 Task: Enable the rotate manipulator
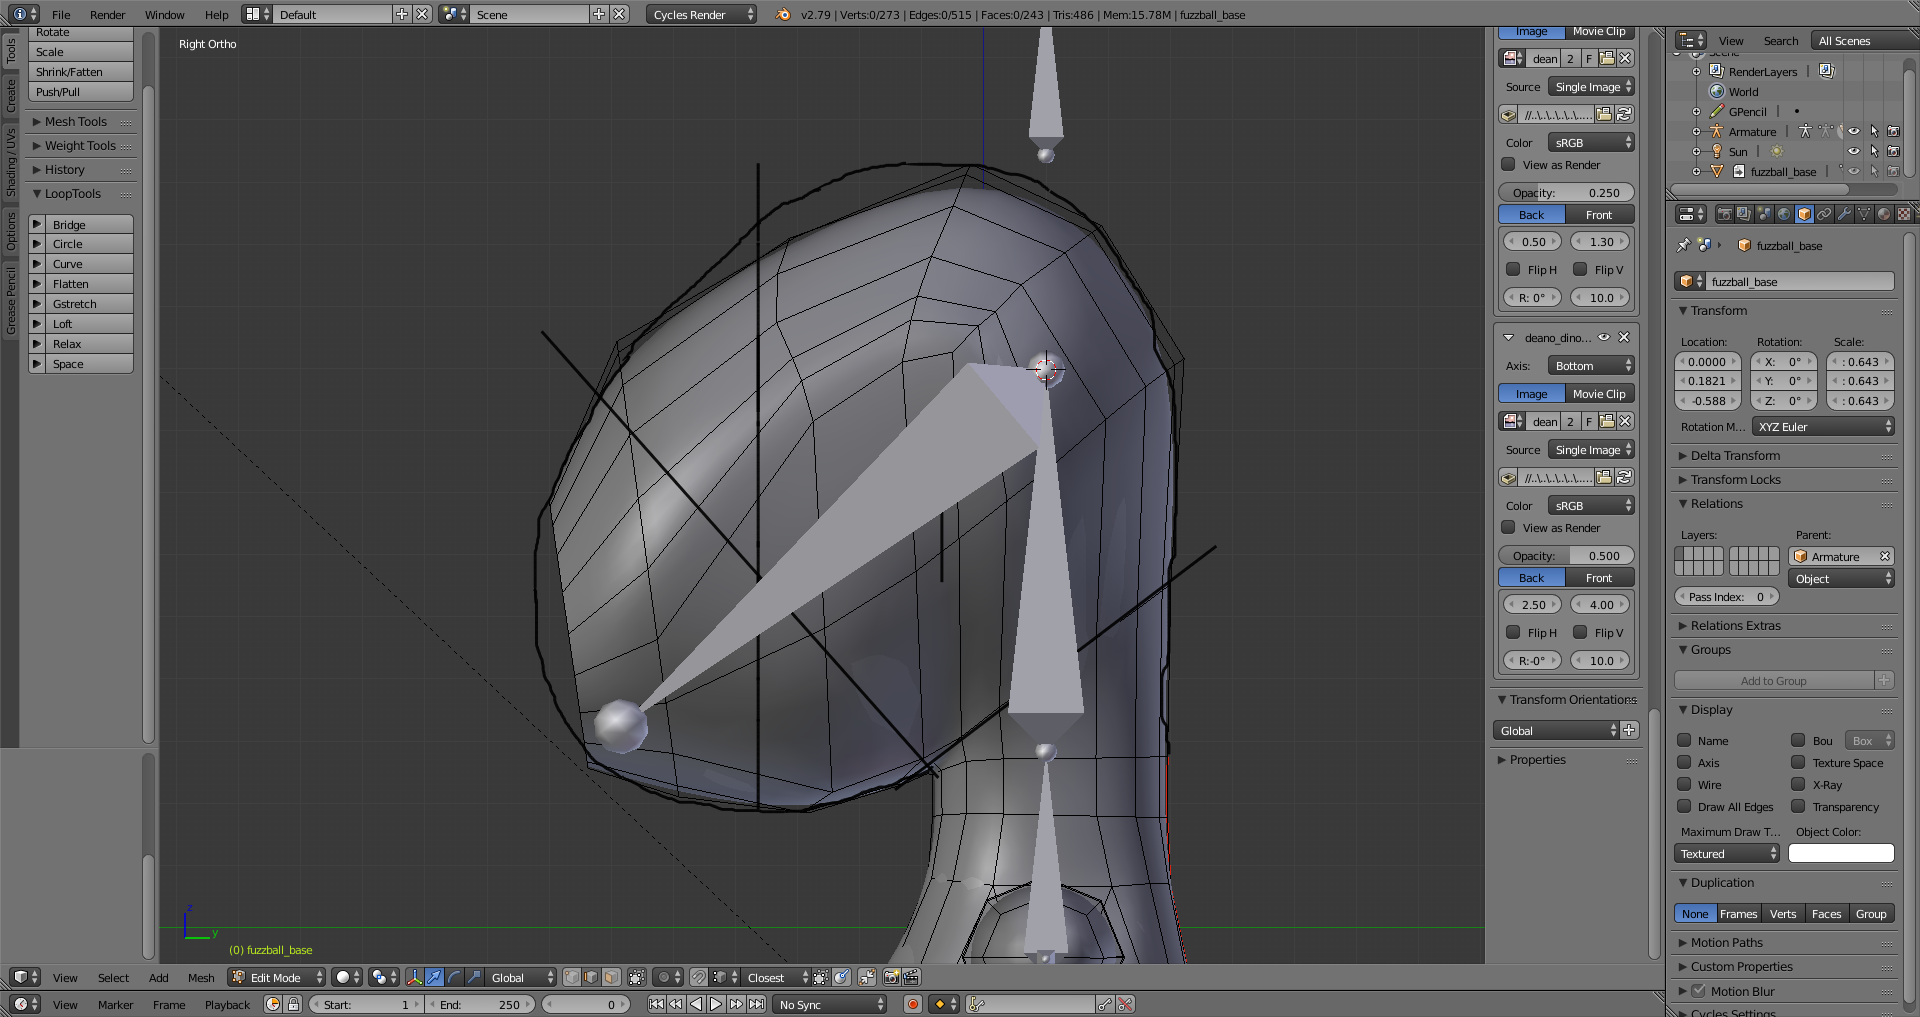454,977
